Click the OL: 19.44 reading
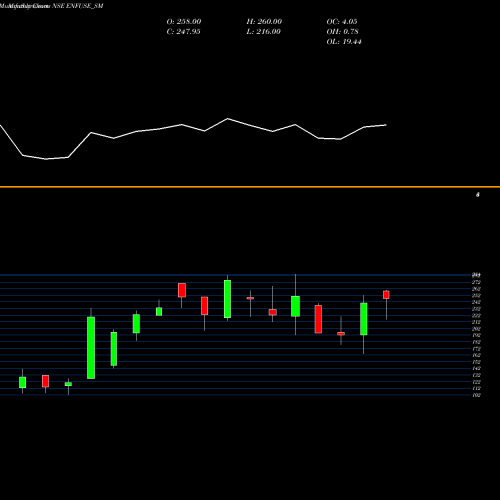This screenshot has width=500, height=500. pos(344,42)
